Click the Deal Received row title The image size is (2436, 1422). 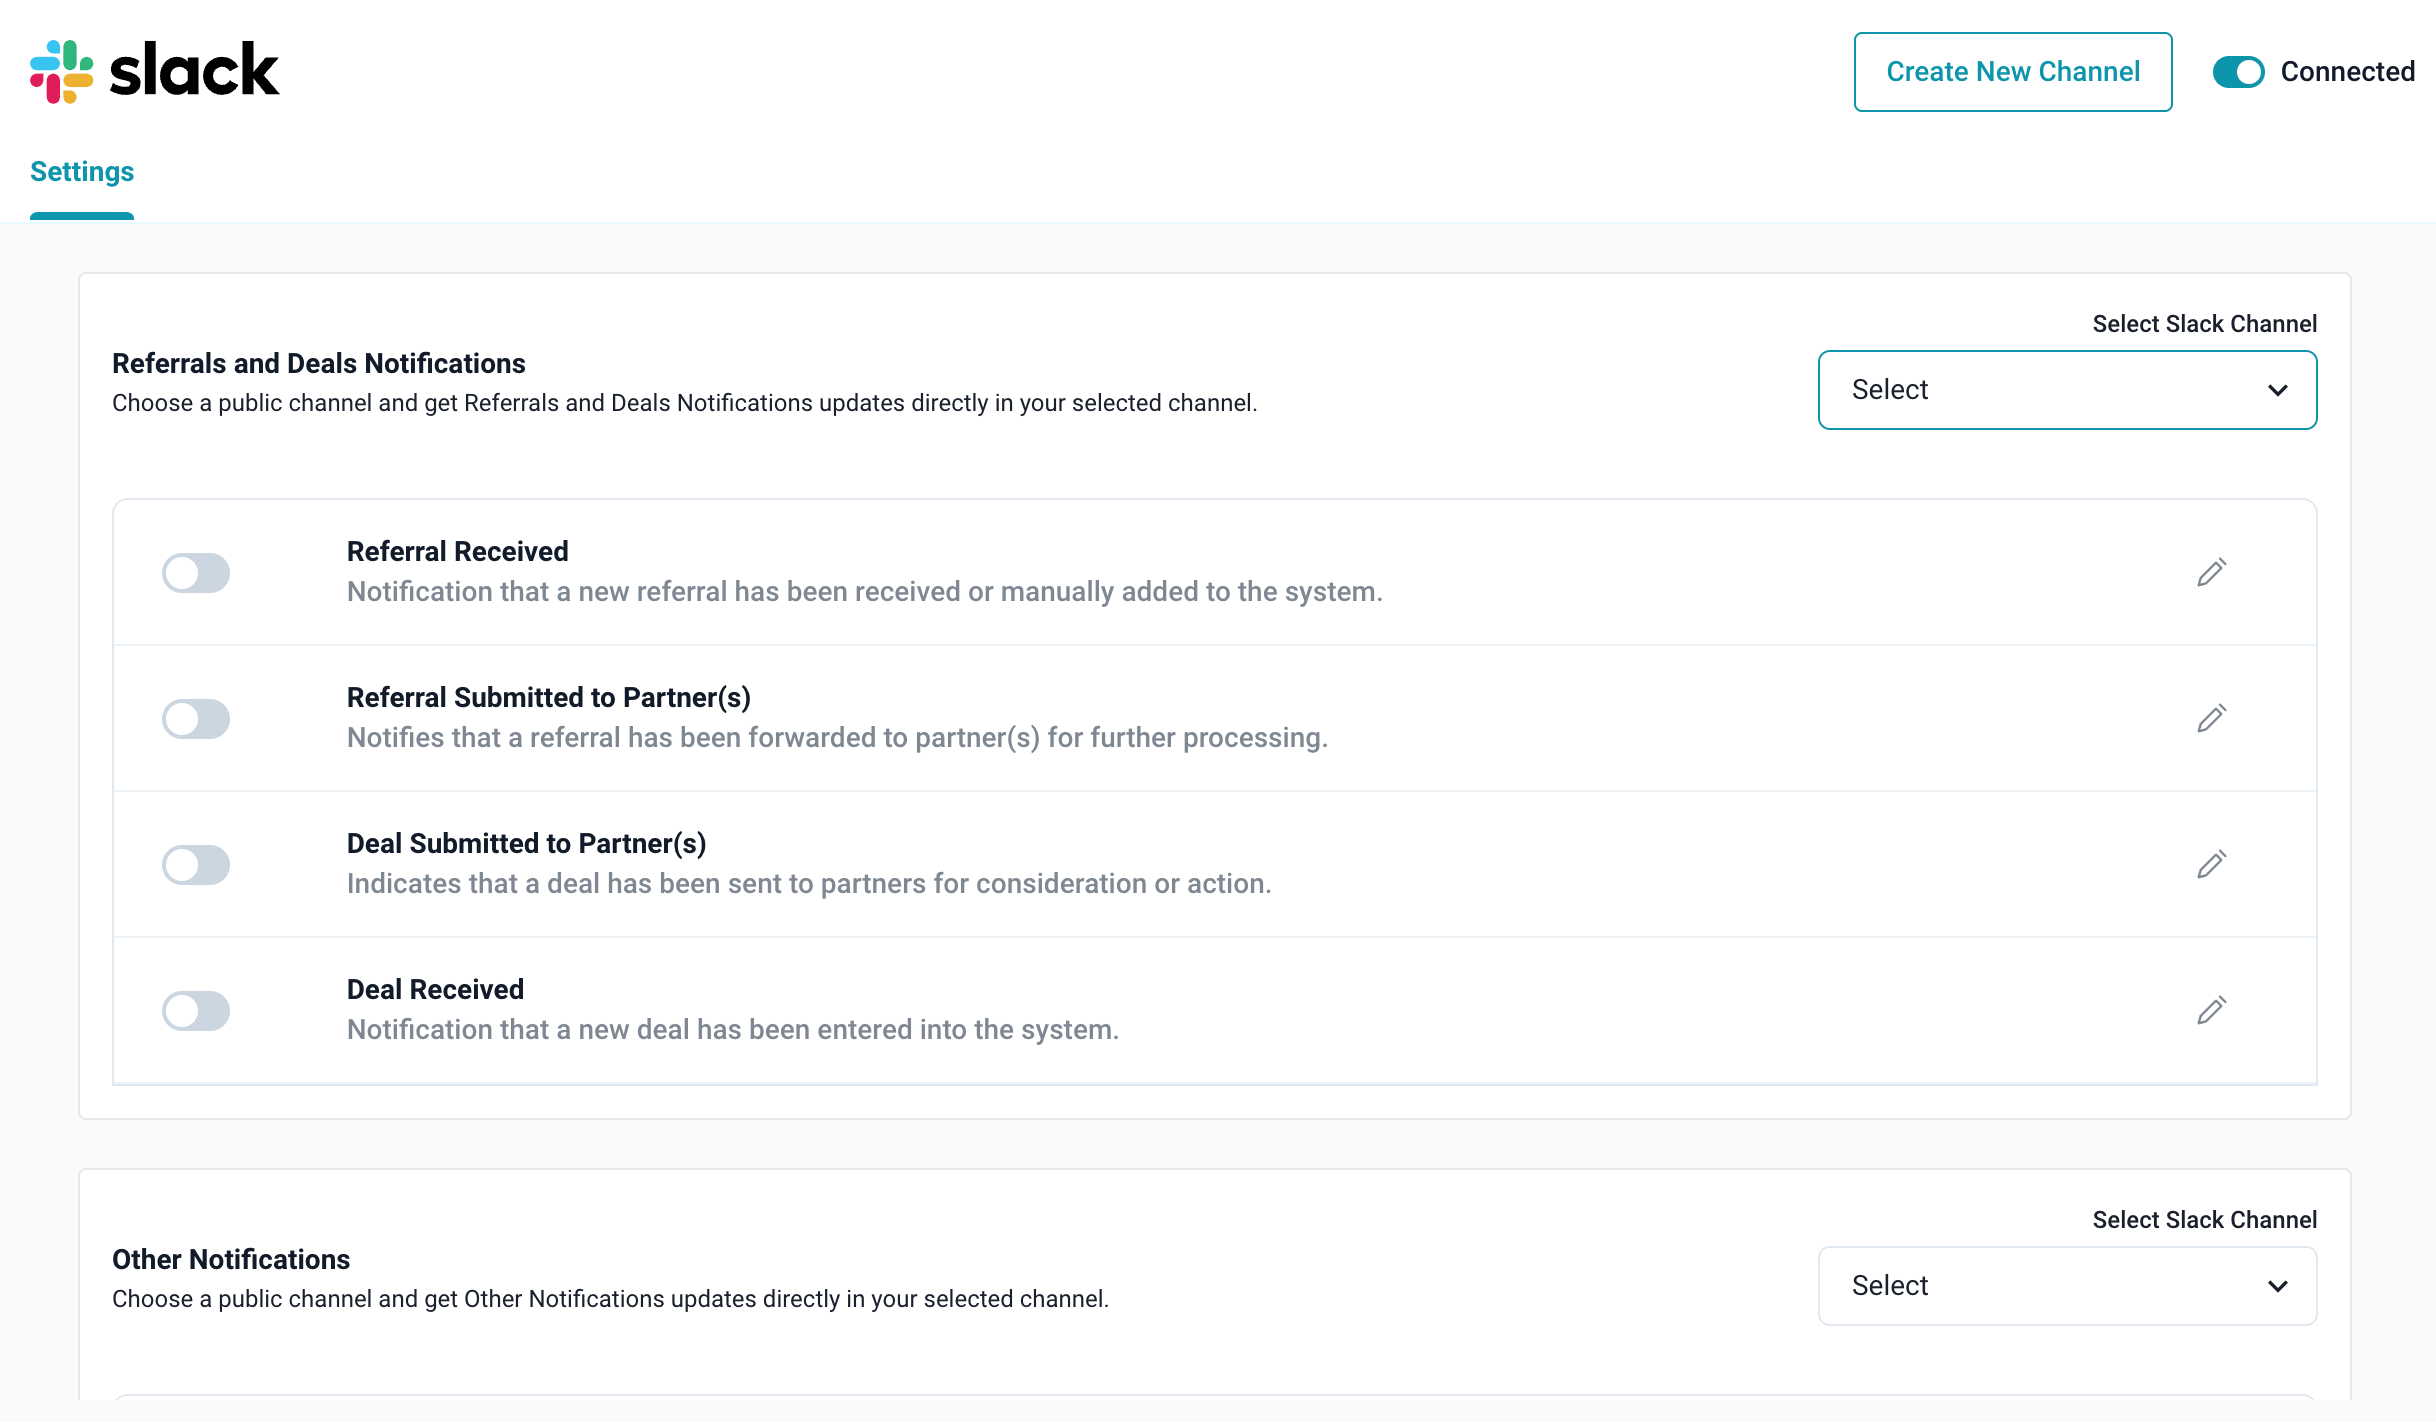(x=435, y=989)
